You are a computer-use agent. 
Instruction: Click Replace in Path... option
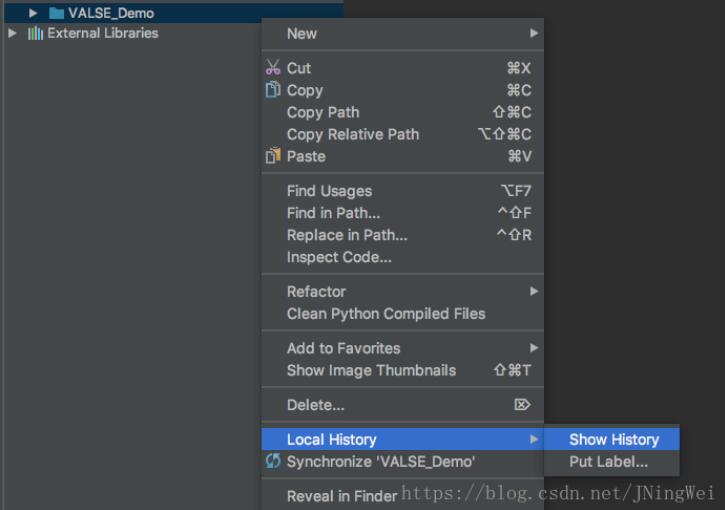(x=347, y=235)
